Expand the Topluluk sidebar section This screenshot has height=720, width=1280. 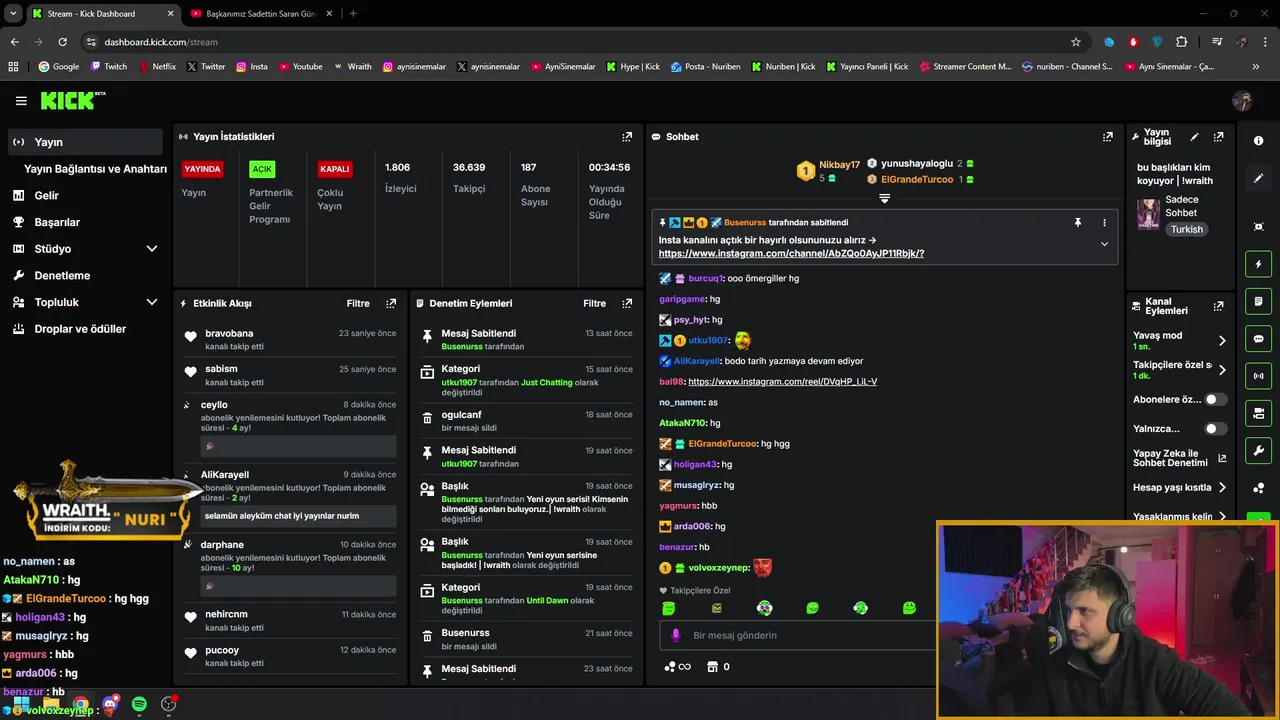[x=152, y=302]
